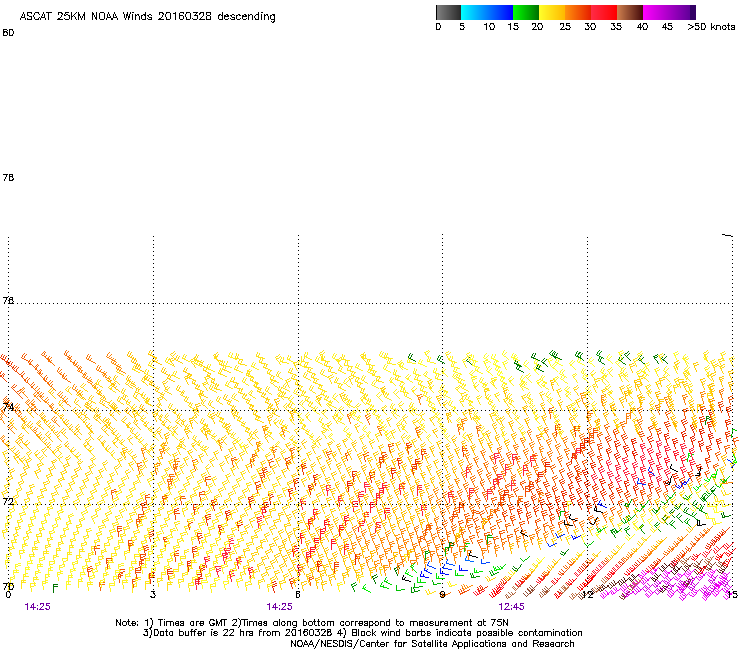740x650 pixels.
Task: Select the orange 25–30 knots color segment
Action: tap(578, 12)
